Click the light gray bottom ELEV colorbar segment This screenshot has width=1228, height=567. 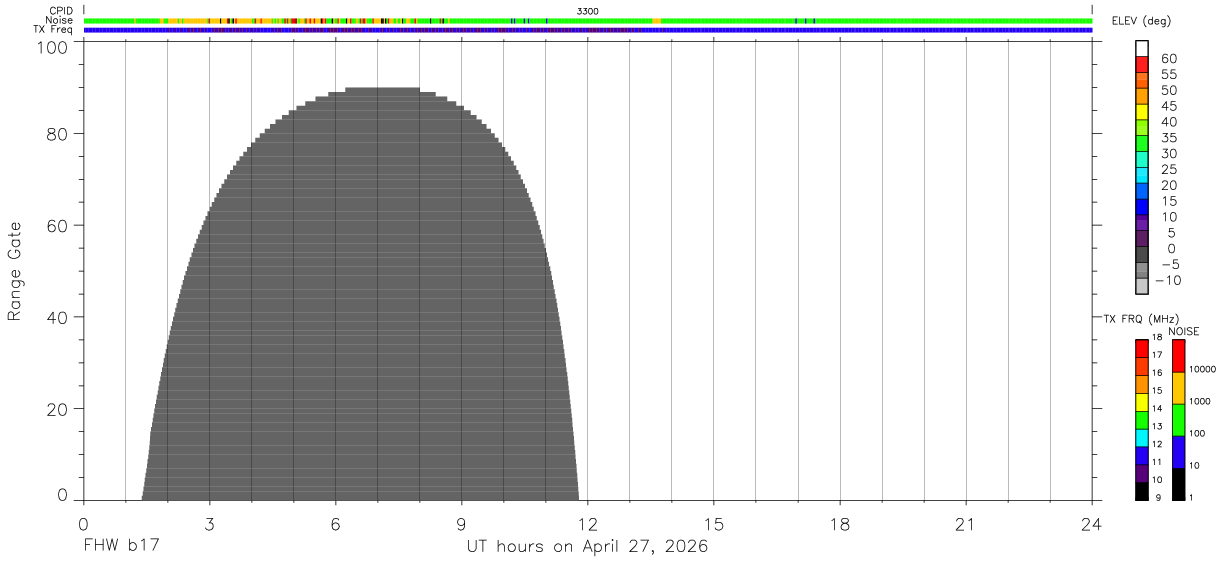pos(1142,287)
